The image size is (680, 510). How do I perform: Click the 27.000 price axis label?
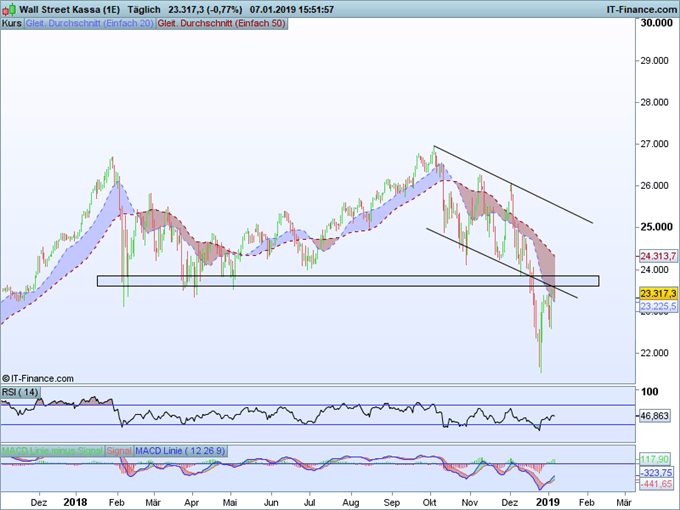click(654, 144)
